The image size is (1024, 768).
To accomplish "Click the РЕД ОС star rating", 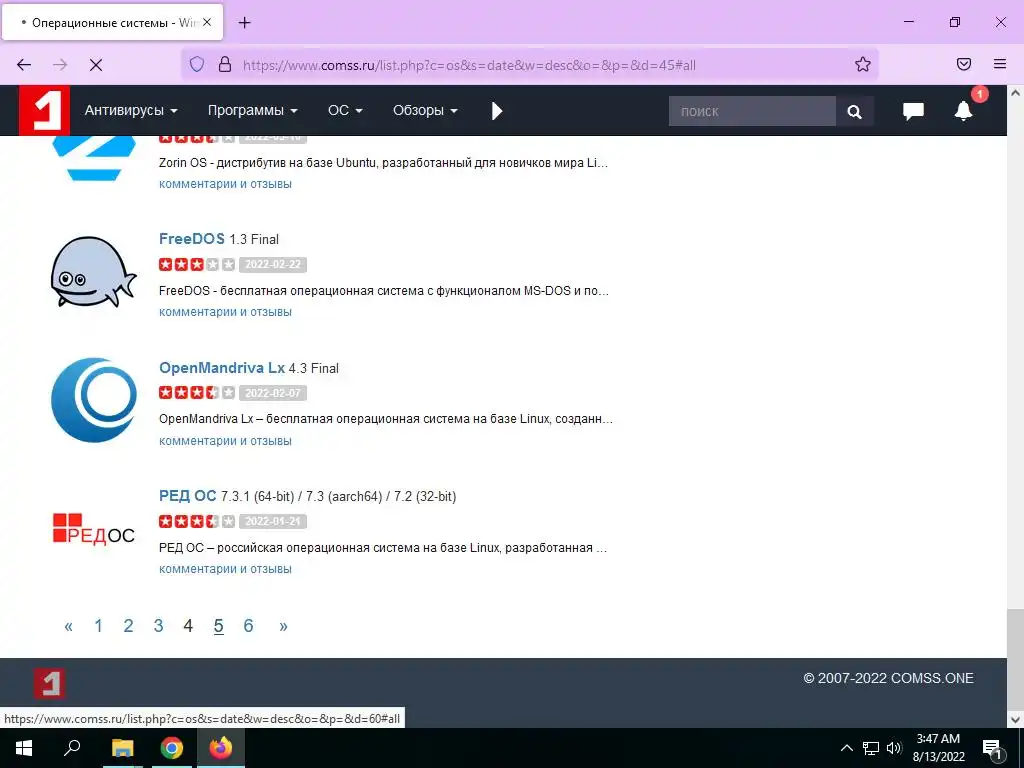I will coord(197,521).
